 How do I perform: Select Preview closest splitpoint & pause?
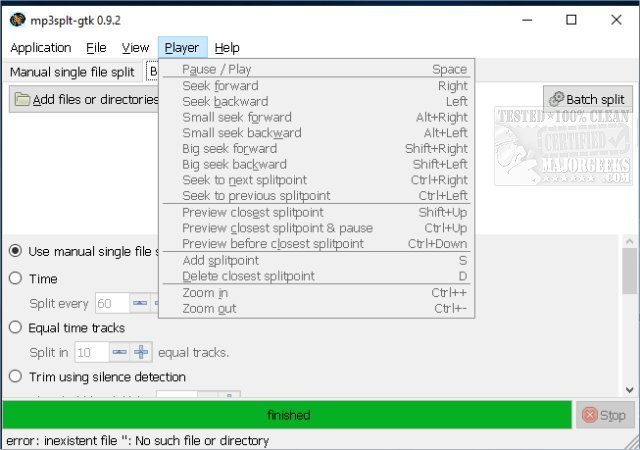316,228
